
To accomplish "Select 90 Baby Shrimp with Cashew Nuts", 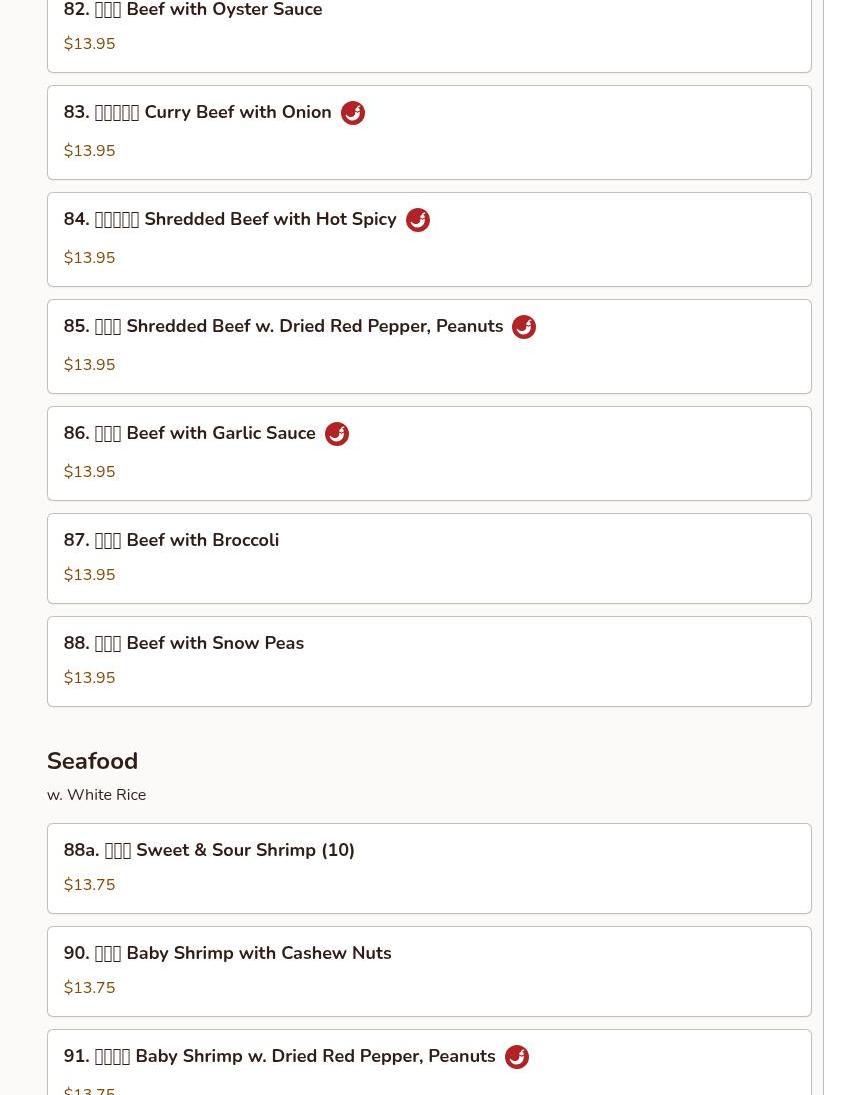I will pyautogui.click(x=429, y=971).
